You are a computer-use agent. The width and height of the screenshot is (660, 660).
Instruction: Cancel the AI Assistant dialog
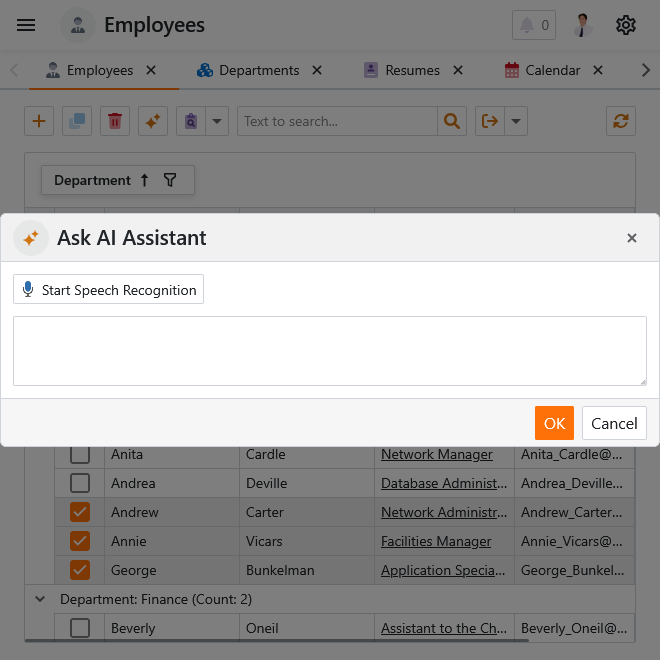(x=614, y=423)
